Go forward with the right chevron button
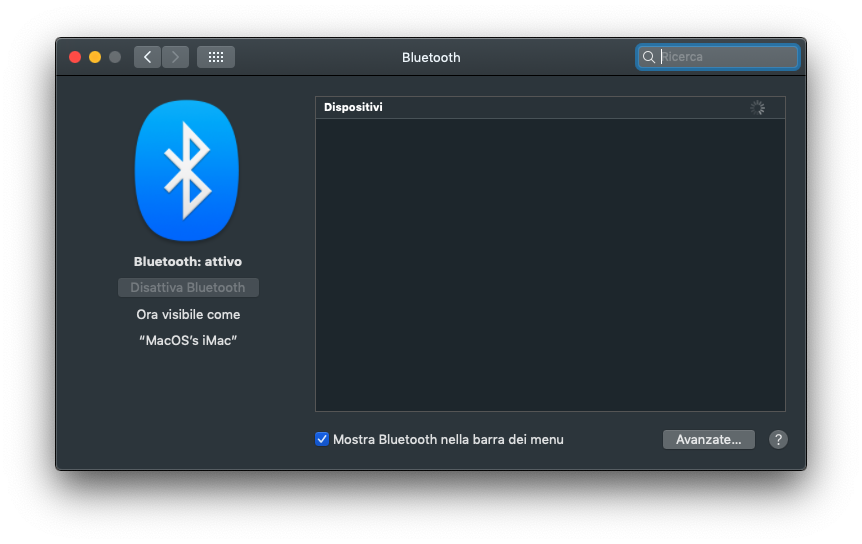 click(x=175, y=57)
